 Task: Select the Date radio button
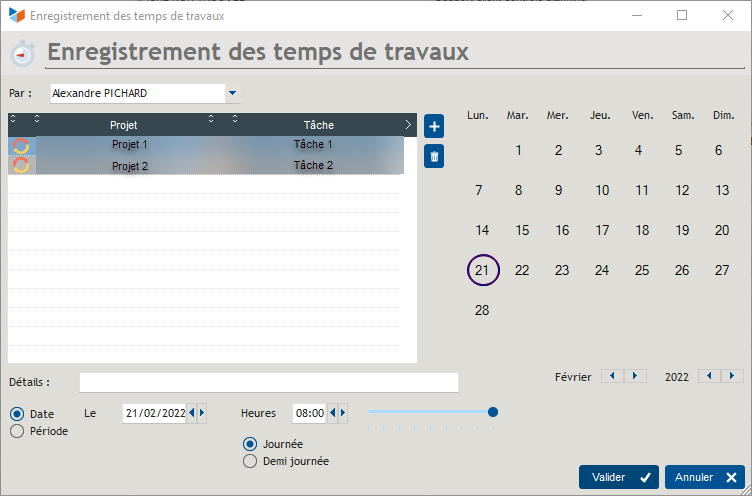[x=17, y=414]
